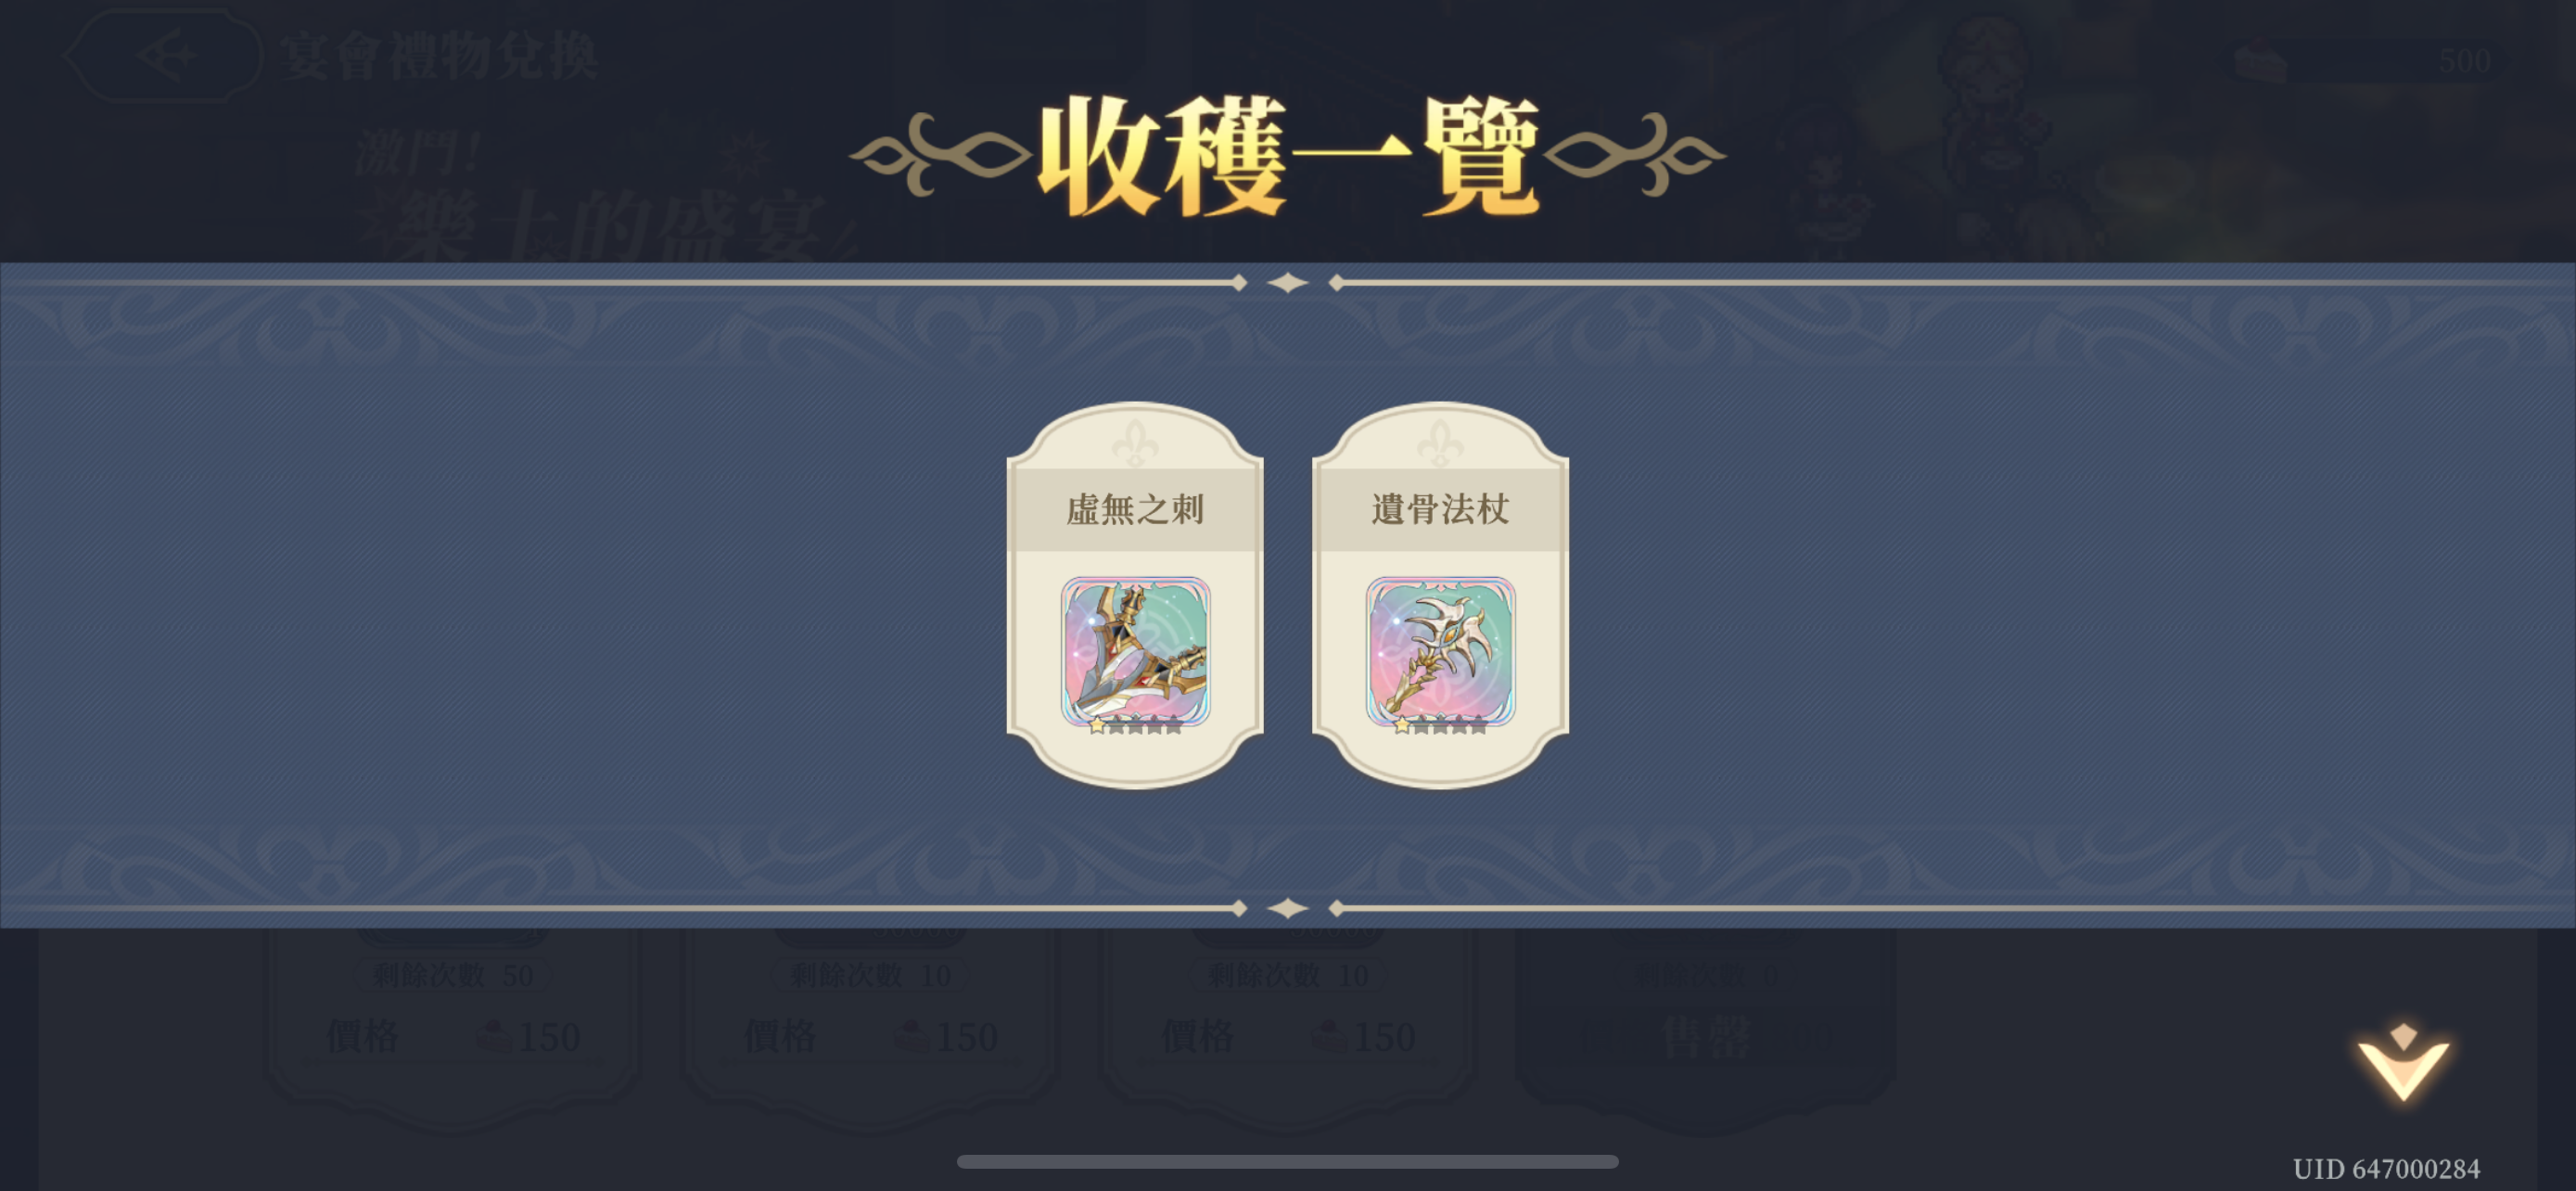The width and height of the screenshot is (2576, 1191).
Task: Click the second 價格 150 purchase button
Action: [870, 1037]
